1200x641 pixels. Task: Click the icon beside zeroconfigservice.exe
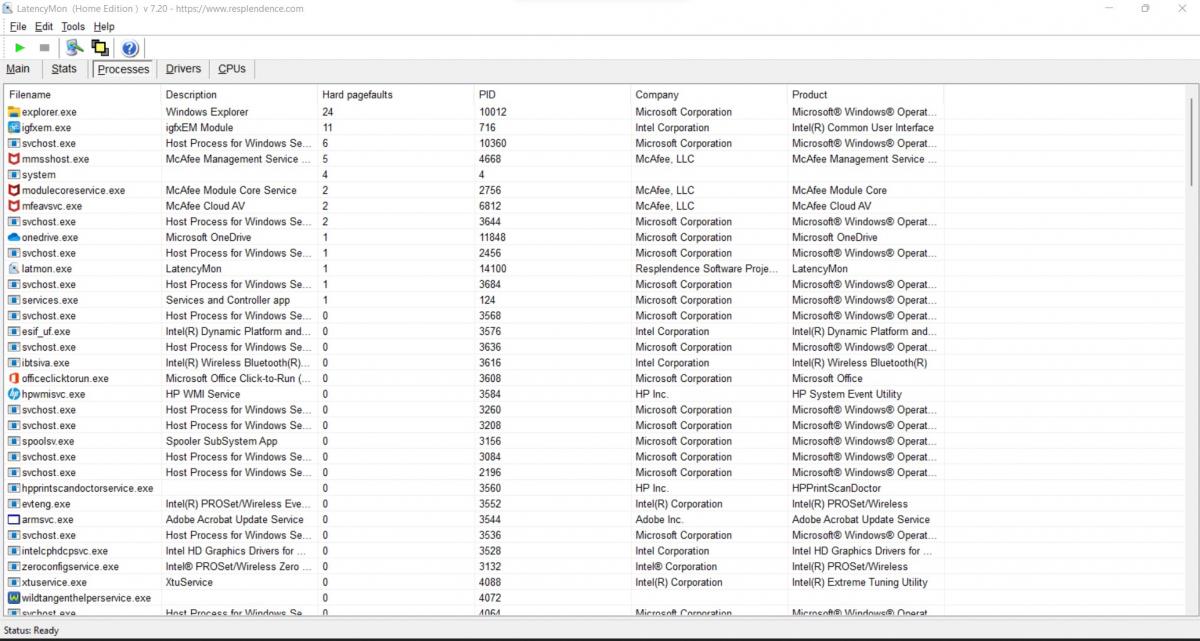14,567
